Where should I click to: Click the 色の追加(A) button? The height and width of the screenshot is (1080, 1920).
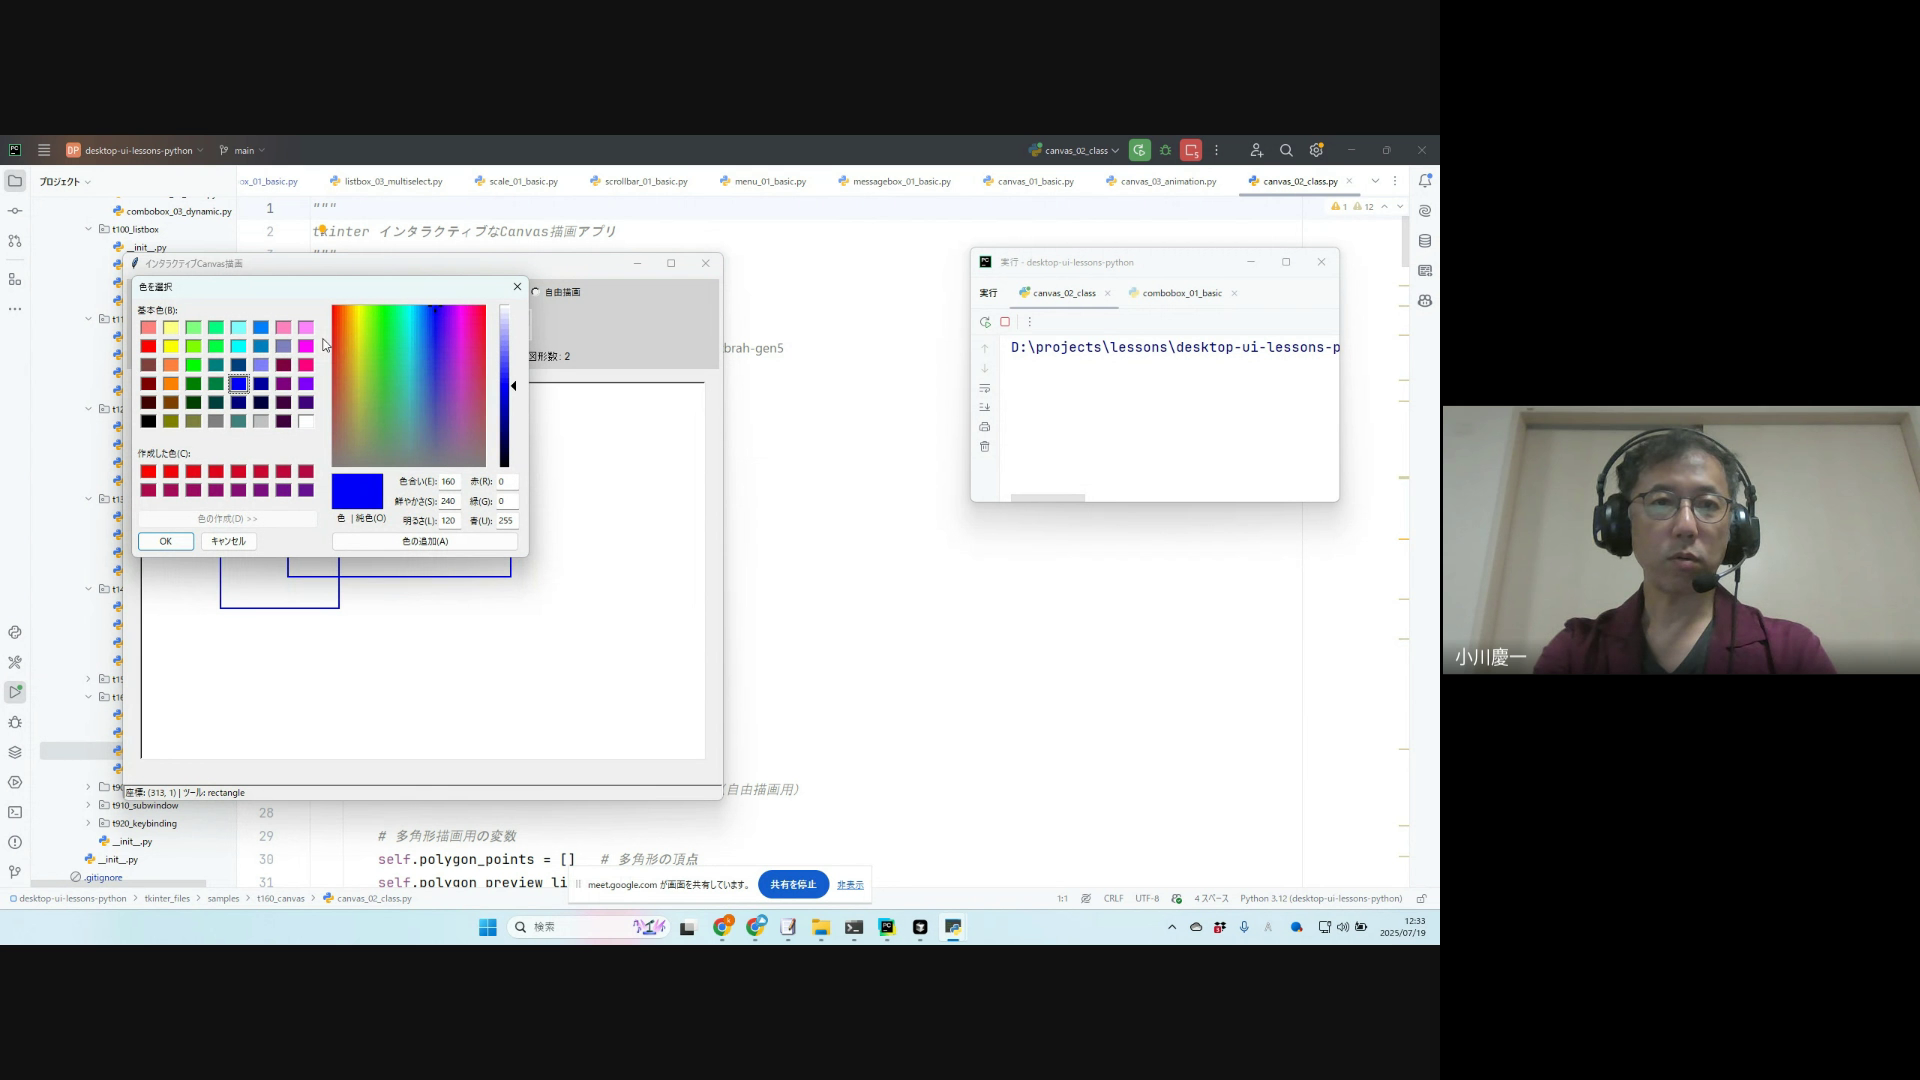(425, 541)
